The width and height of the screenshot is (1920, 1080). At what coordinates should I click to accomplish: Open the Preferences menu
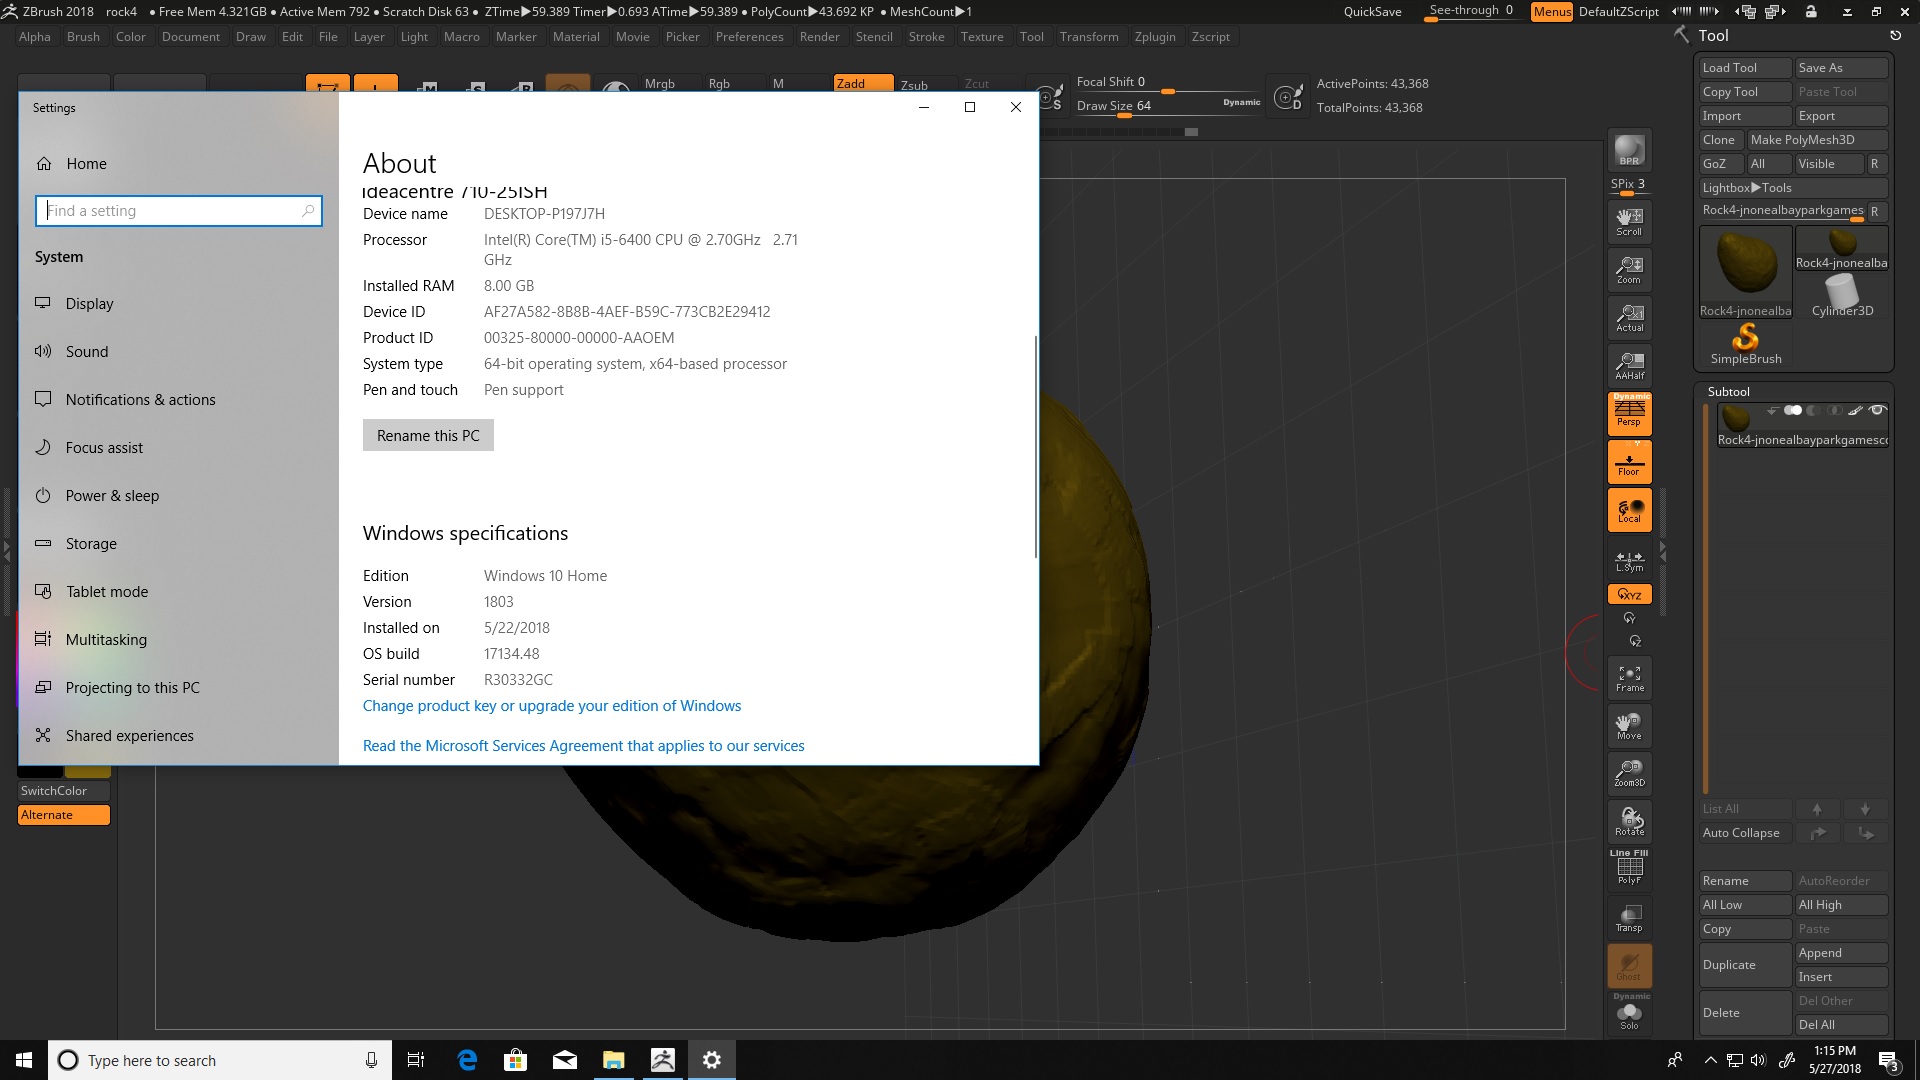coord(749,37)
